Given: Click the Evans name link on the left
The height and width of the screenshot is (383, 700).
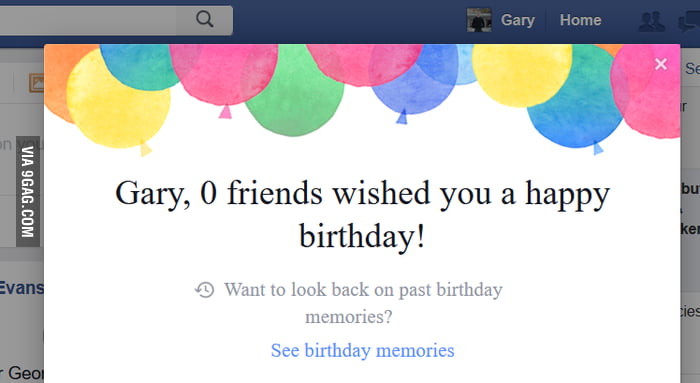Looking at the screenshot, I should point(21,288).
